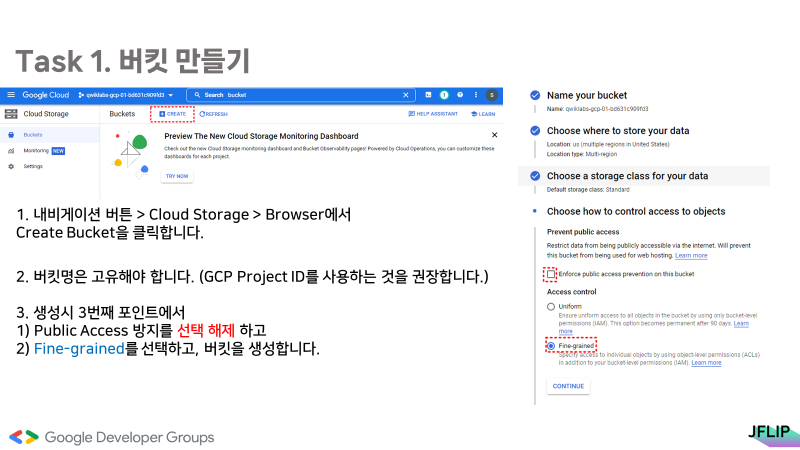Click the TRY NOW button

point(177,176)
